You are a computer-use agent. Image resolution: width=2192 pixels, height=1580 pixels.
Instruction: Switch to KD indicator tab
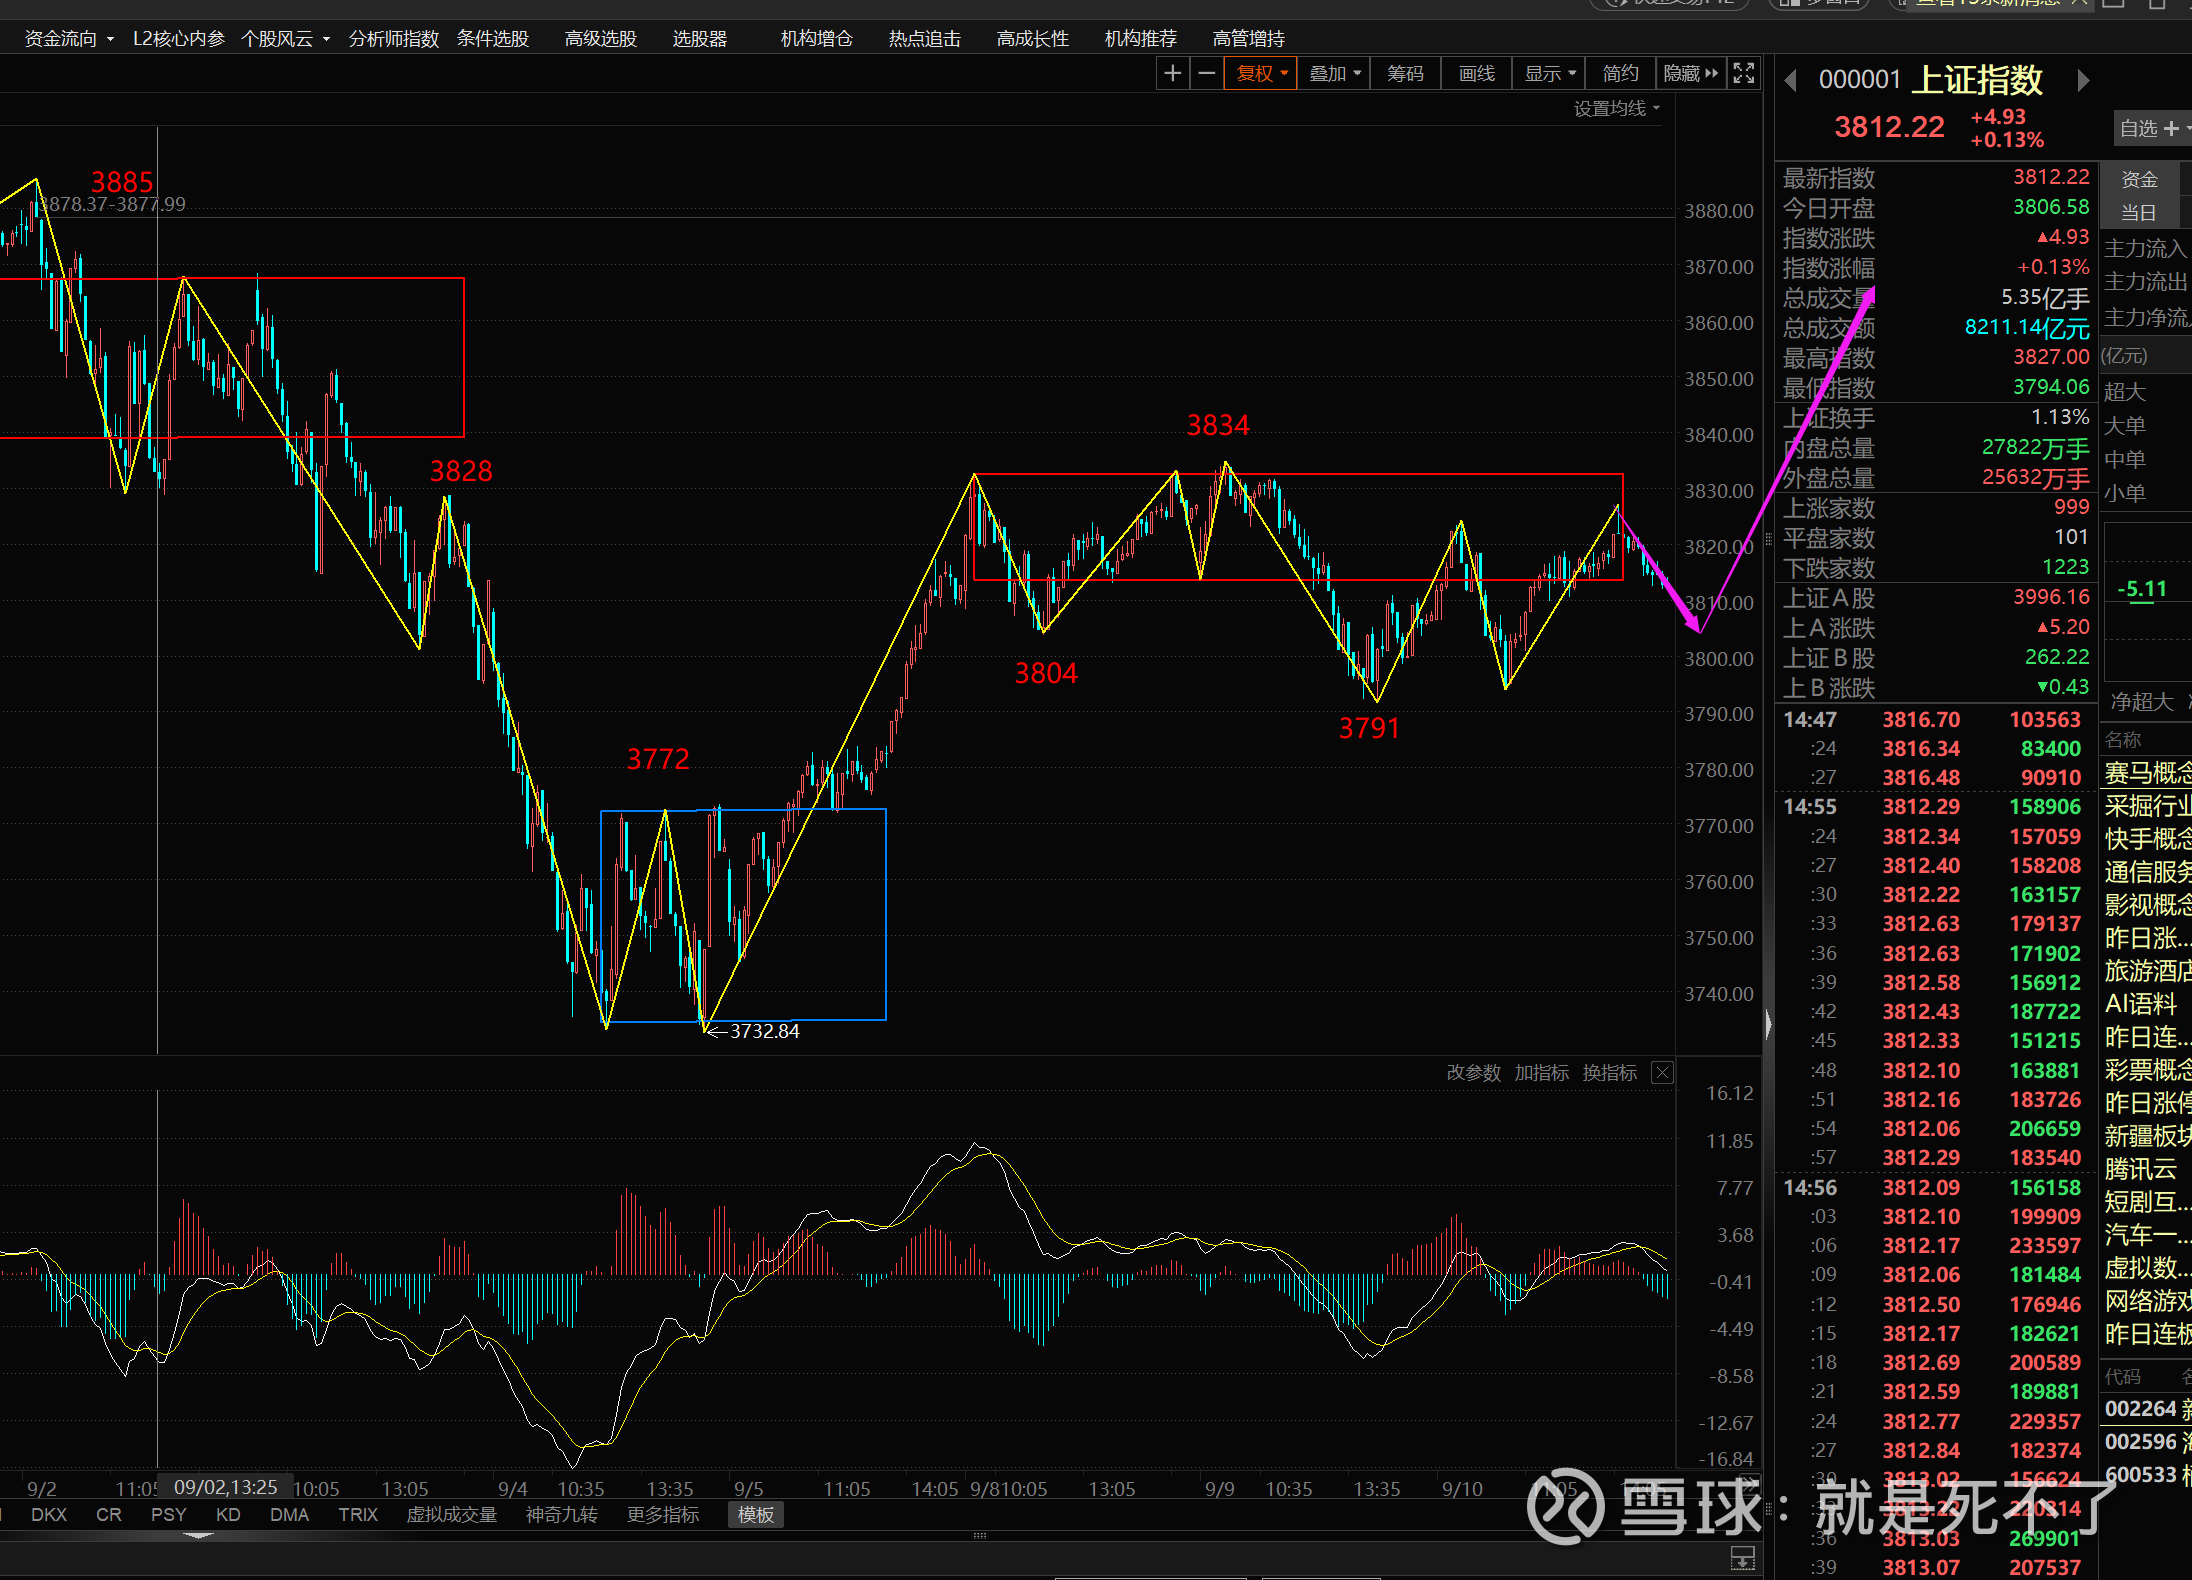click(x=228, y=1515)
